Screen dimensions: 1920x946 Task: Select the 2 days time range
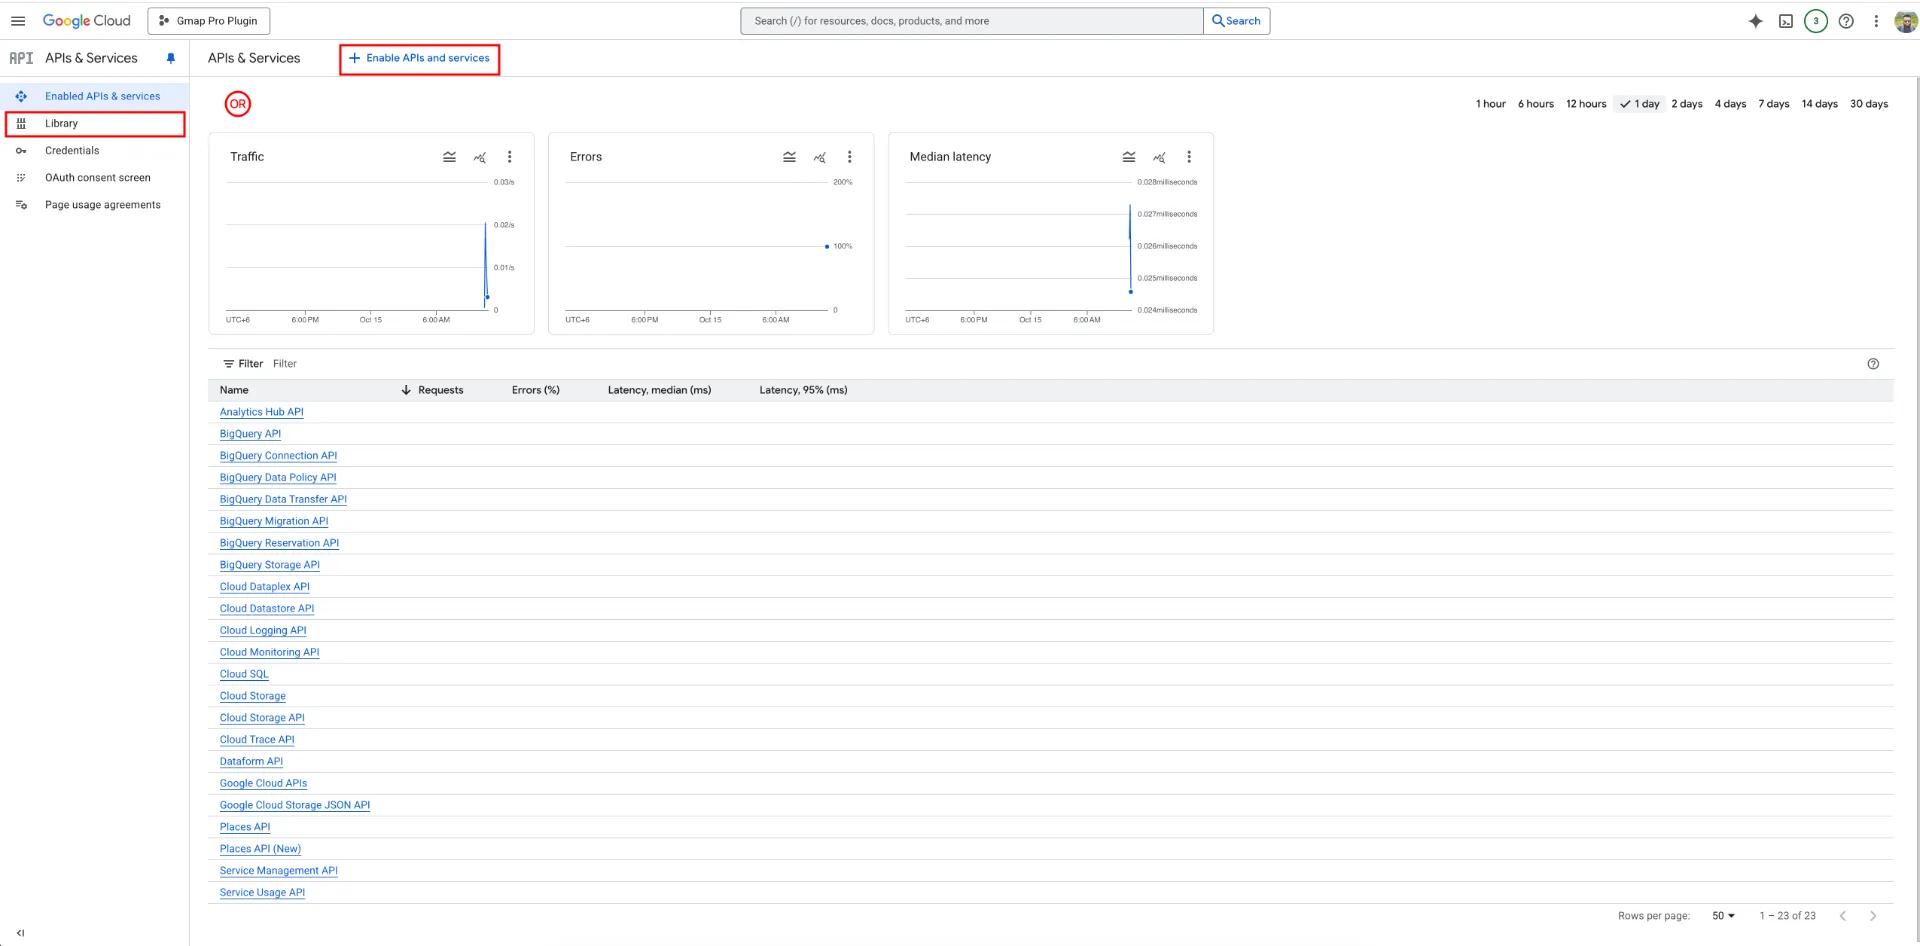(1687, 104)
